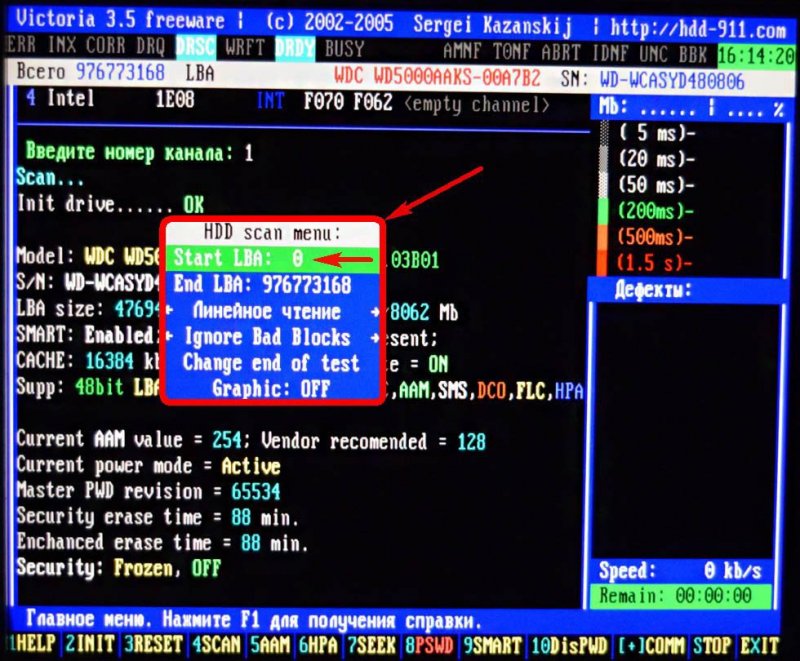Click left arrow beside Линейное чтение
The height and width of the screenshot is (661, 800).
[169, 311]
